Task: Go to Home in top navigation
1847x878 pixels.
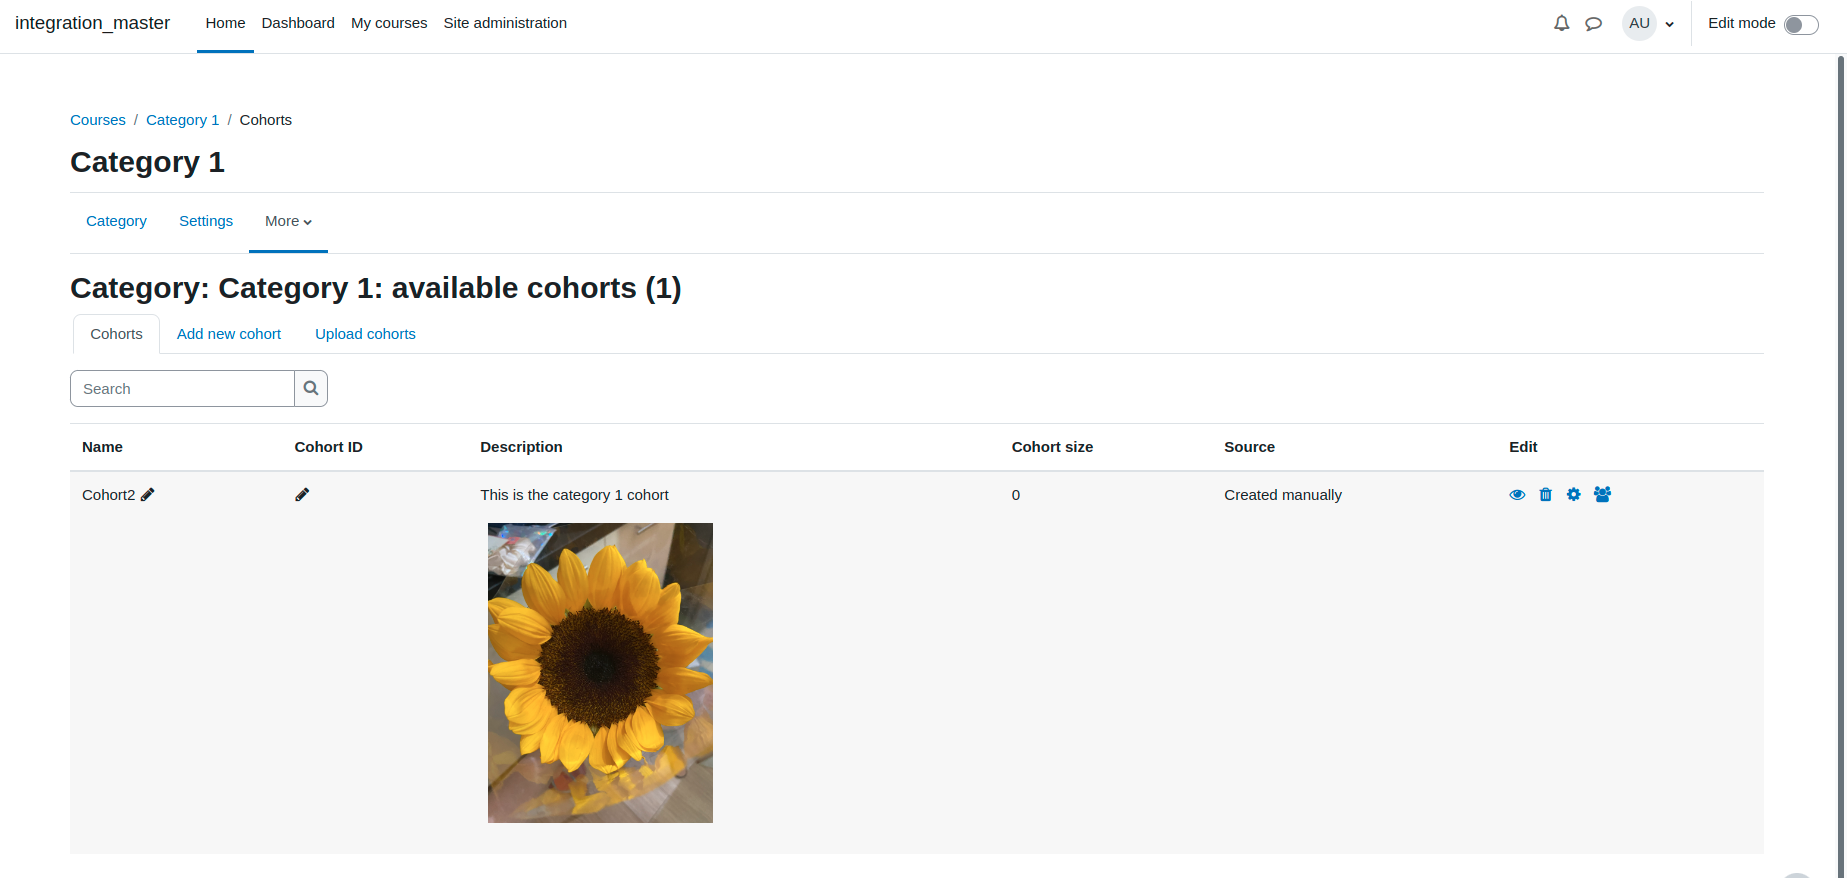Action: [225, 23]
